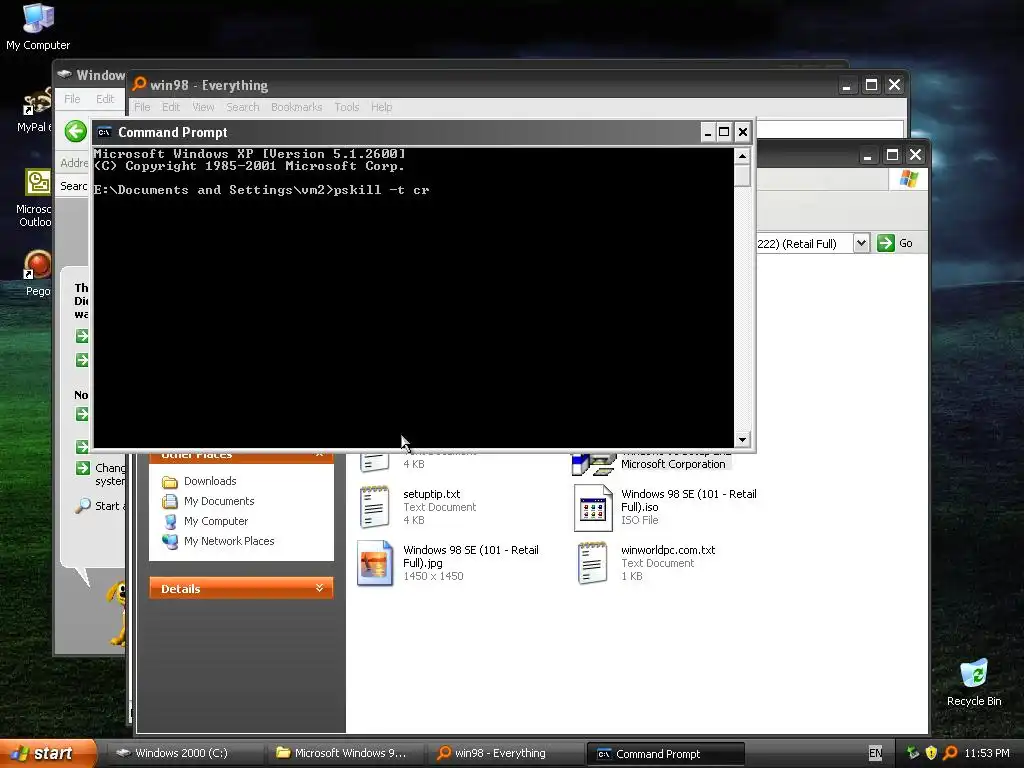
Task: Select the Windows 98 SE .jpg file icon
Action: click(375, 562)
